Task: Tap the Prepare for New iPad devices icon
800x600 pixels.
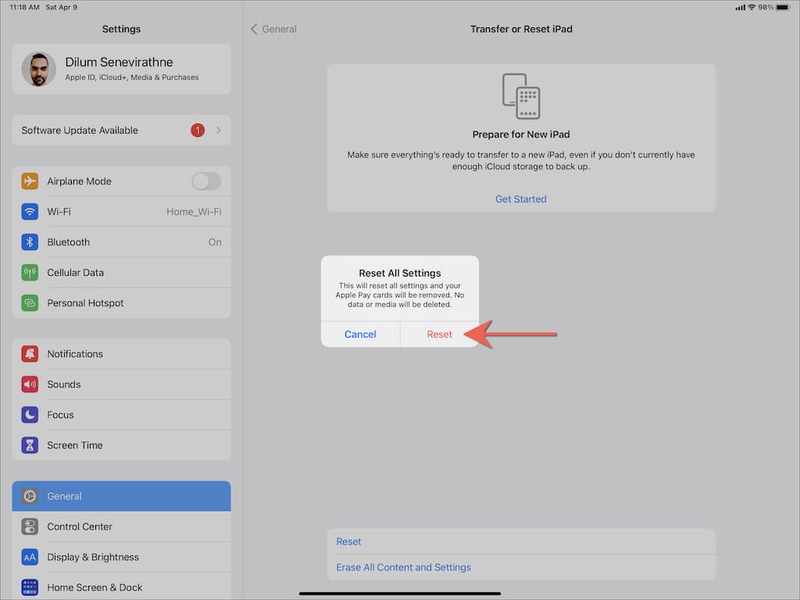Action: [x=521, y=96]
